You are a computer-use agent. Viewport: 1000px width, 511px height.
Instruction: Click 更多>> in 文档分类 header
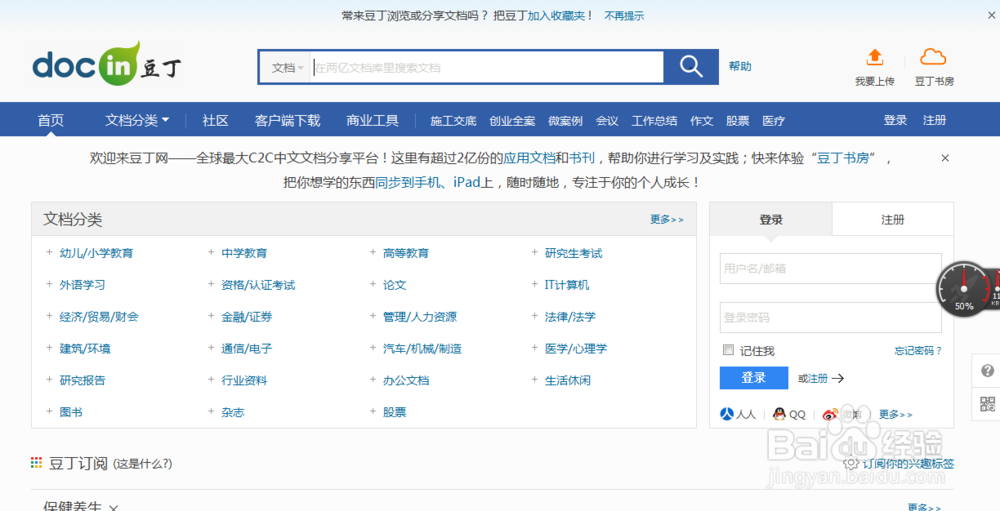pyautogui.click(x=666, y=219)
